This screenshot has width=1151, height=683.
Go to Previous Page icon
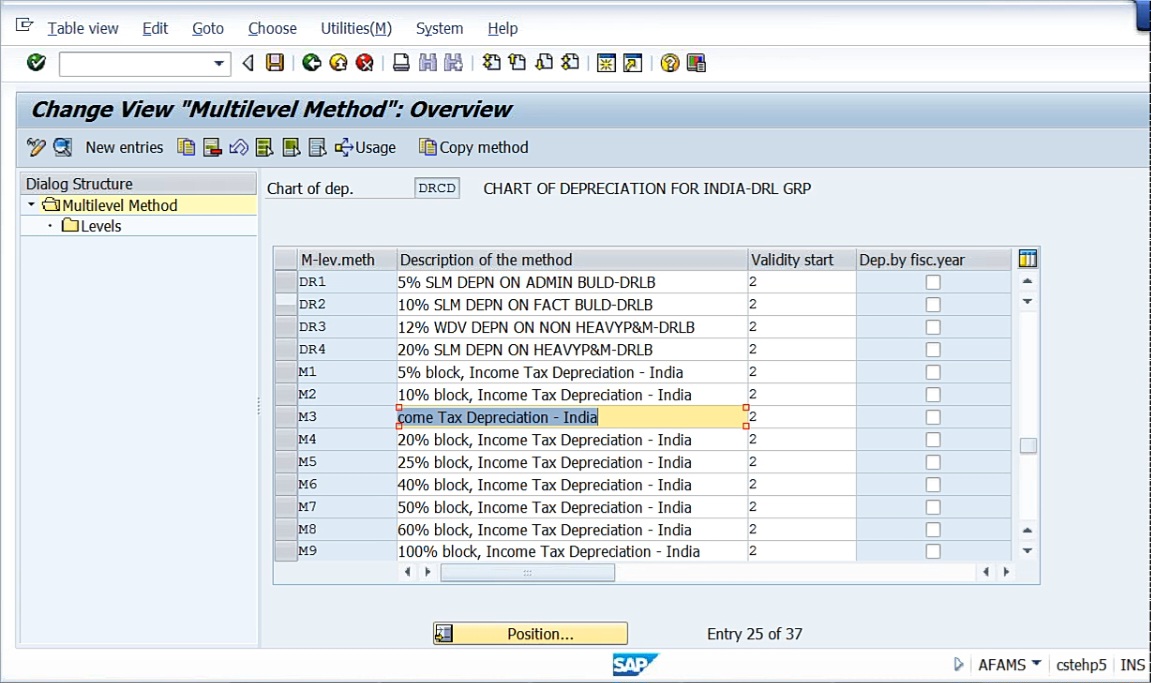coord(518,63)
